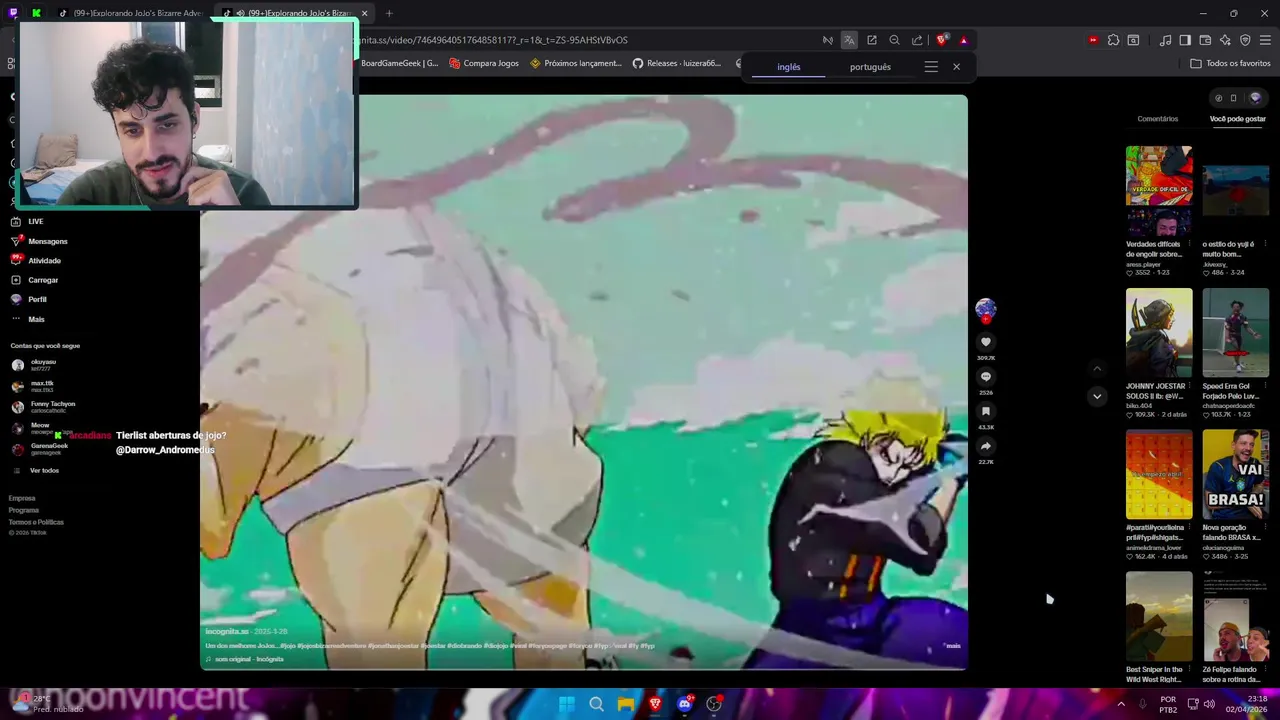Screen dimensions: 1280x720
Task: Open the Compara Jogos bookmark
Action: (485, 63)
